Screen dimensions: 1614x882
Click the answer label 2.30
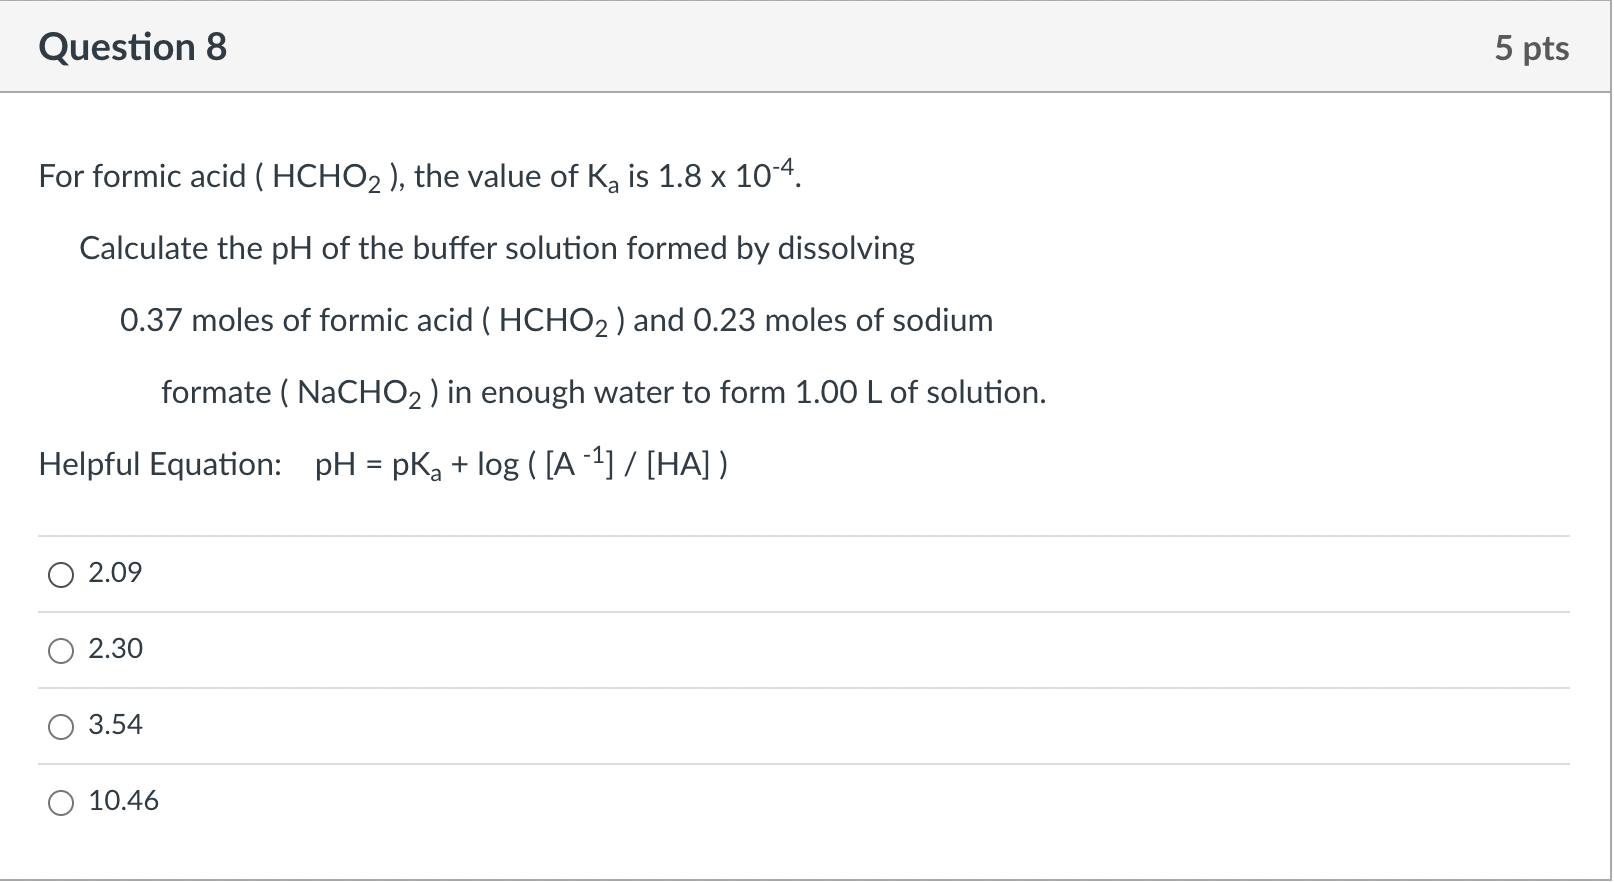pos(114,648)
